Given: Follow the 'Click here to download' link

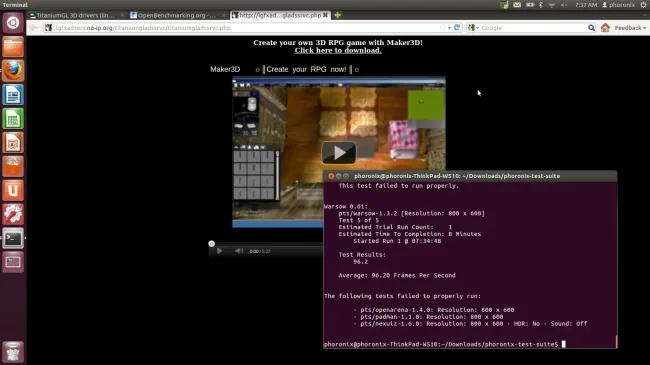Looking at the screenshot, I should [x=338, y=50].
